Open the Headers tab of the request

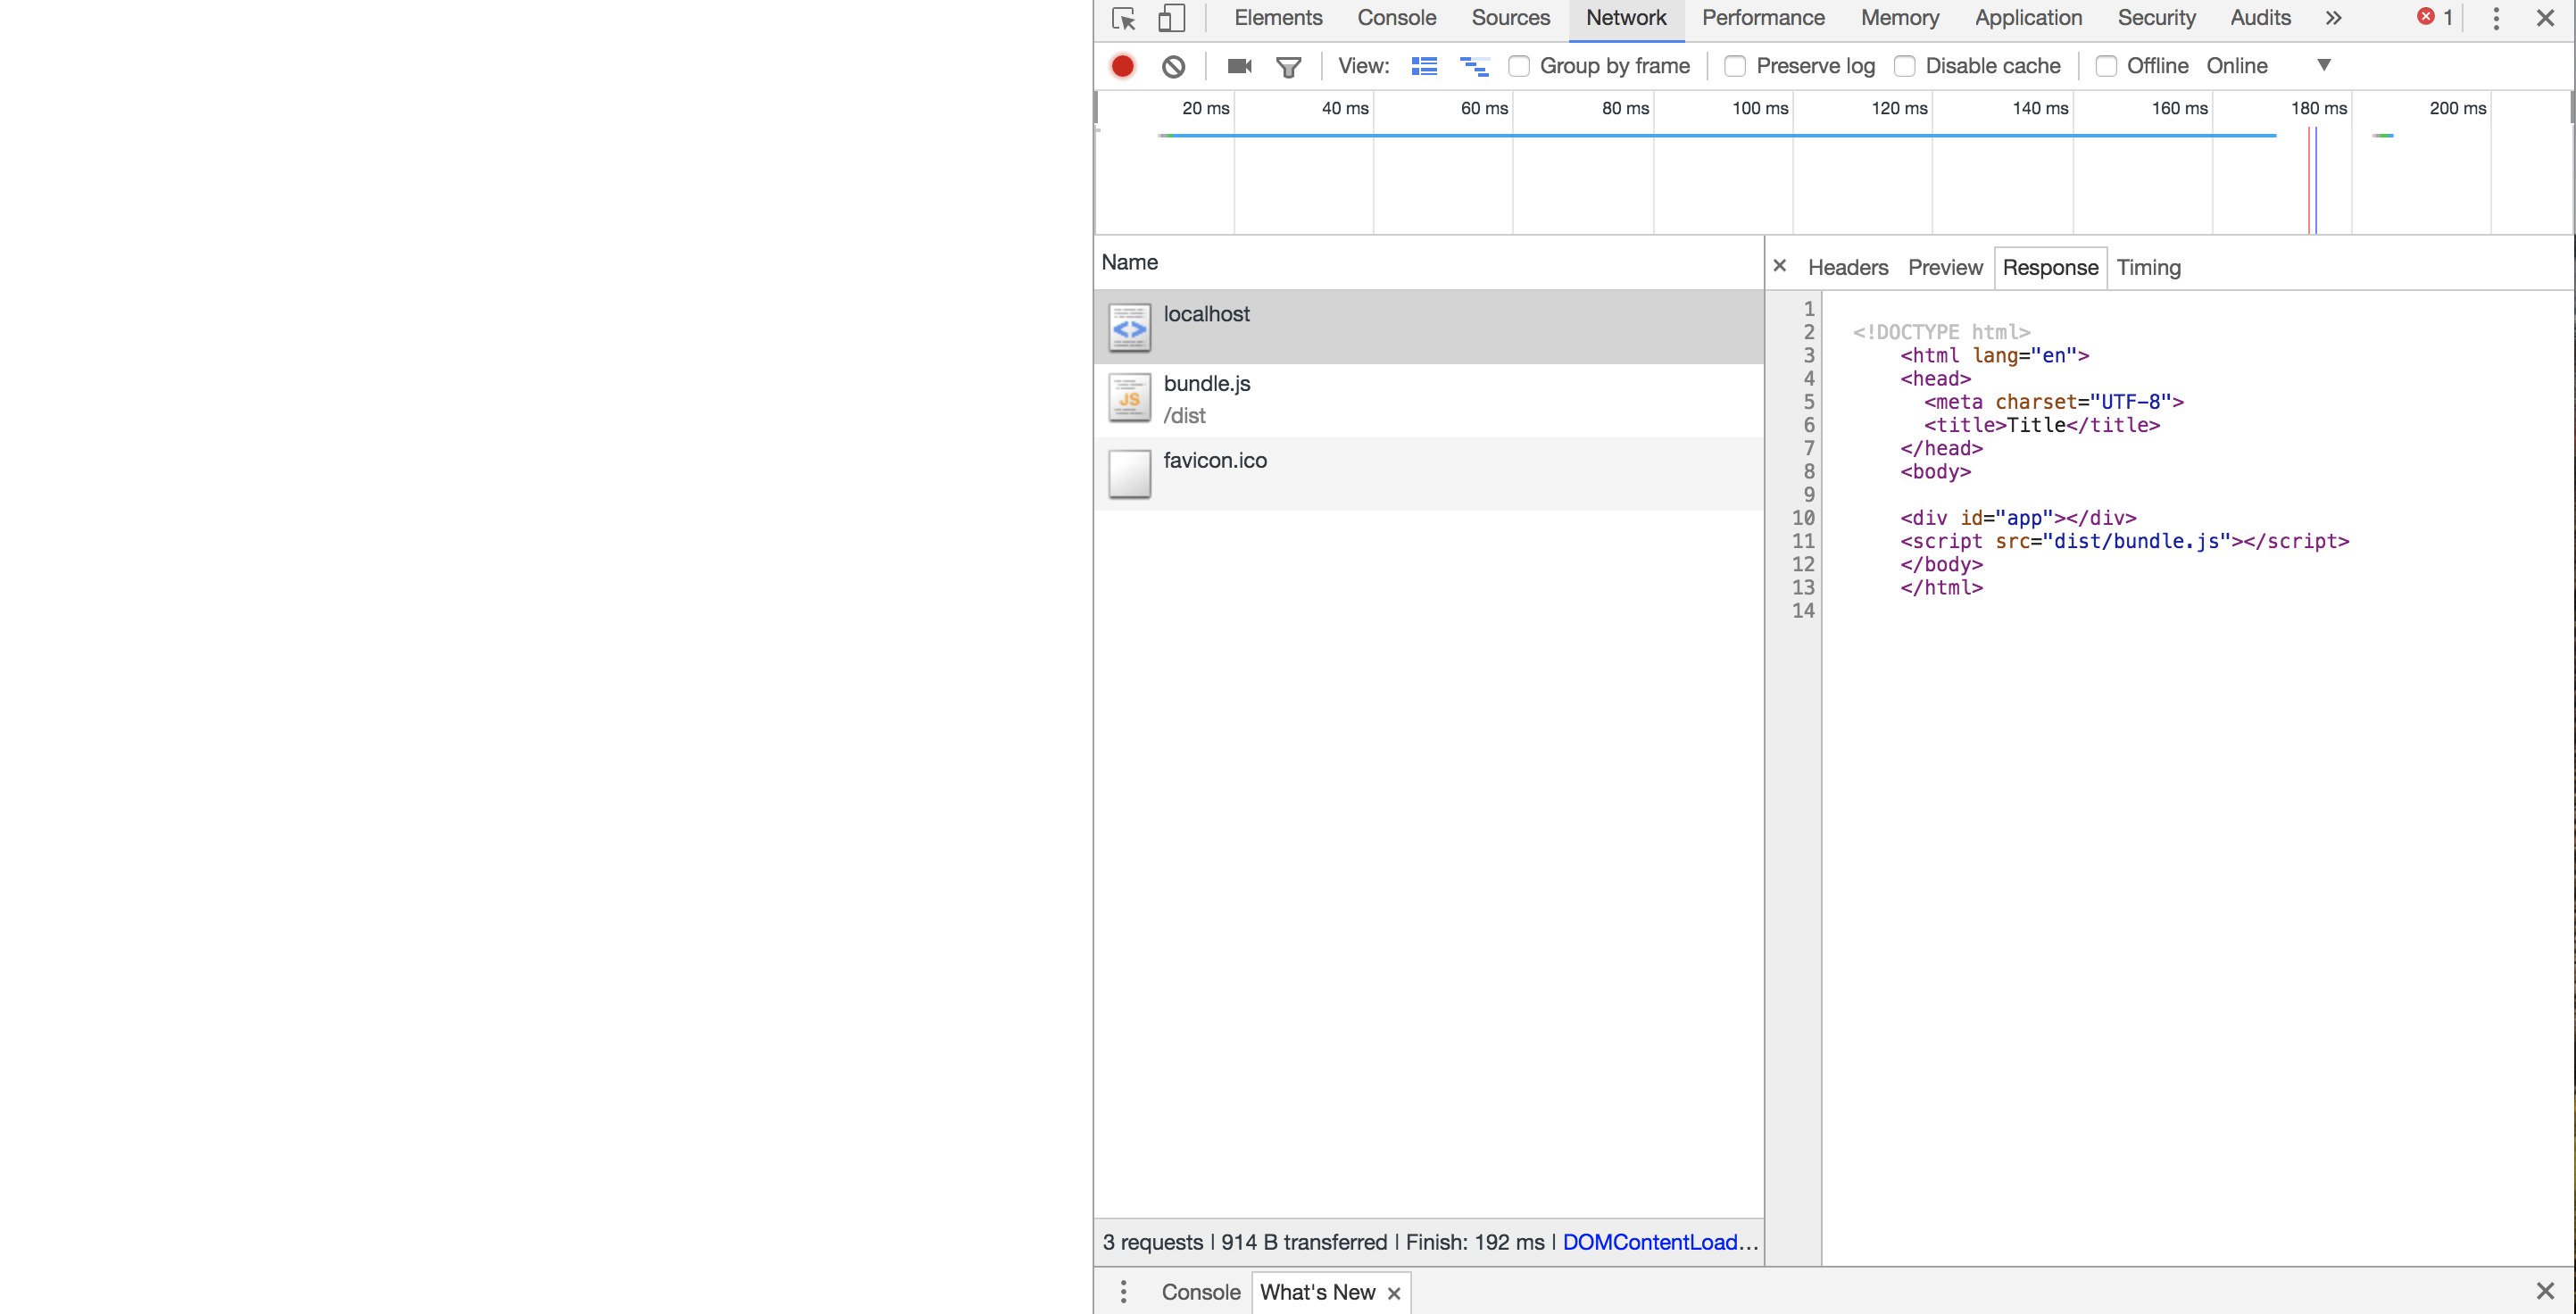pos(1847,268)
